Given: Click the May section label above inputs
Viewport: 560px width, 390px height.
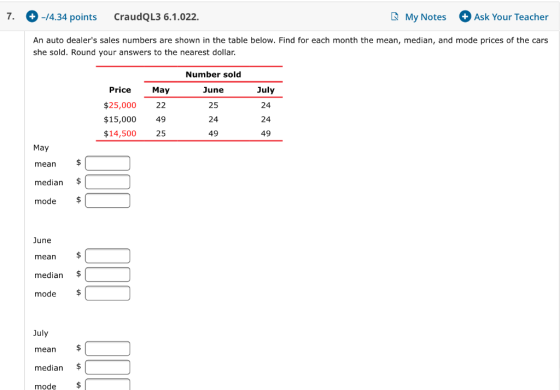Looking at the screenshot, I should click(x=41, y=148).
